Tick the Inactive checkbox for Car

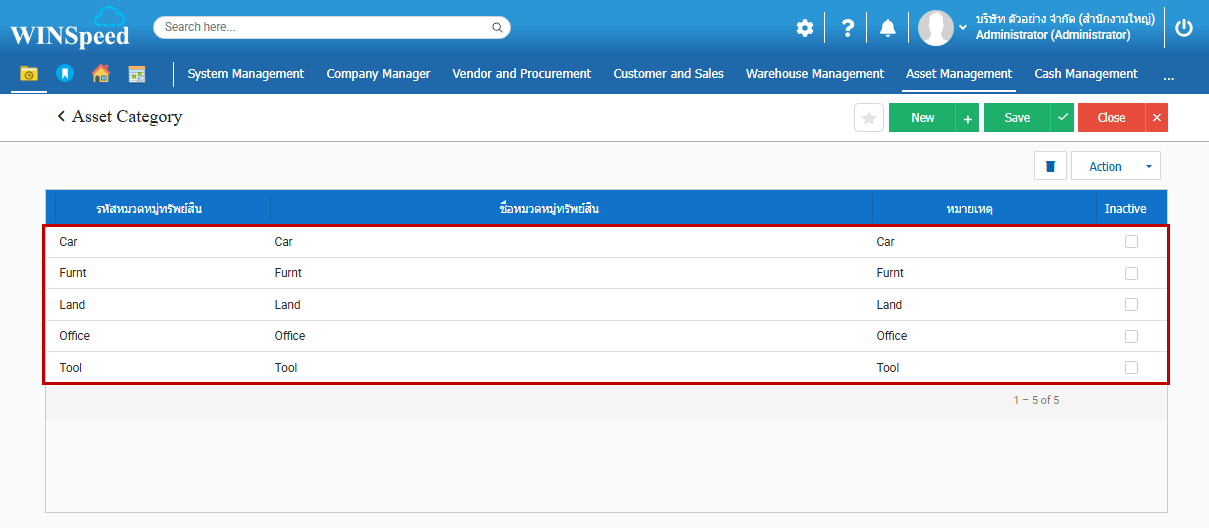click(1131, 241)
